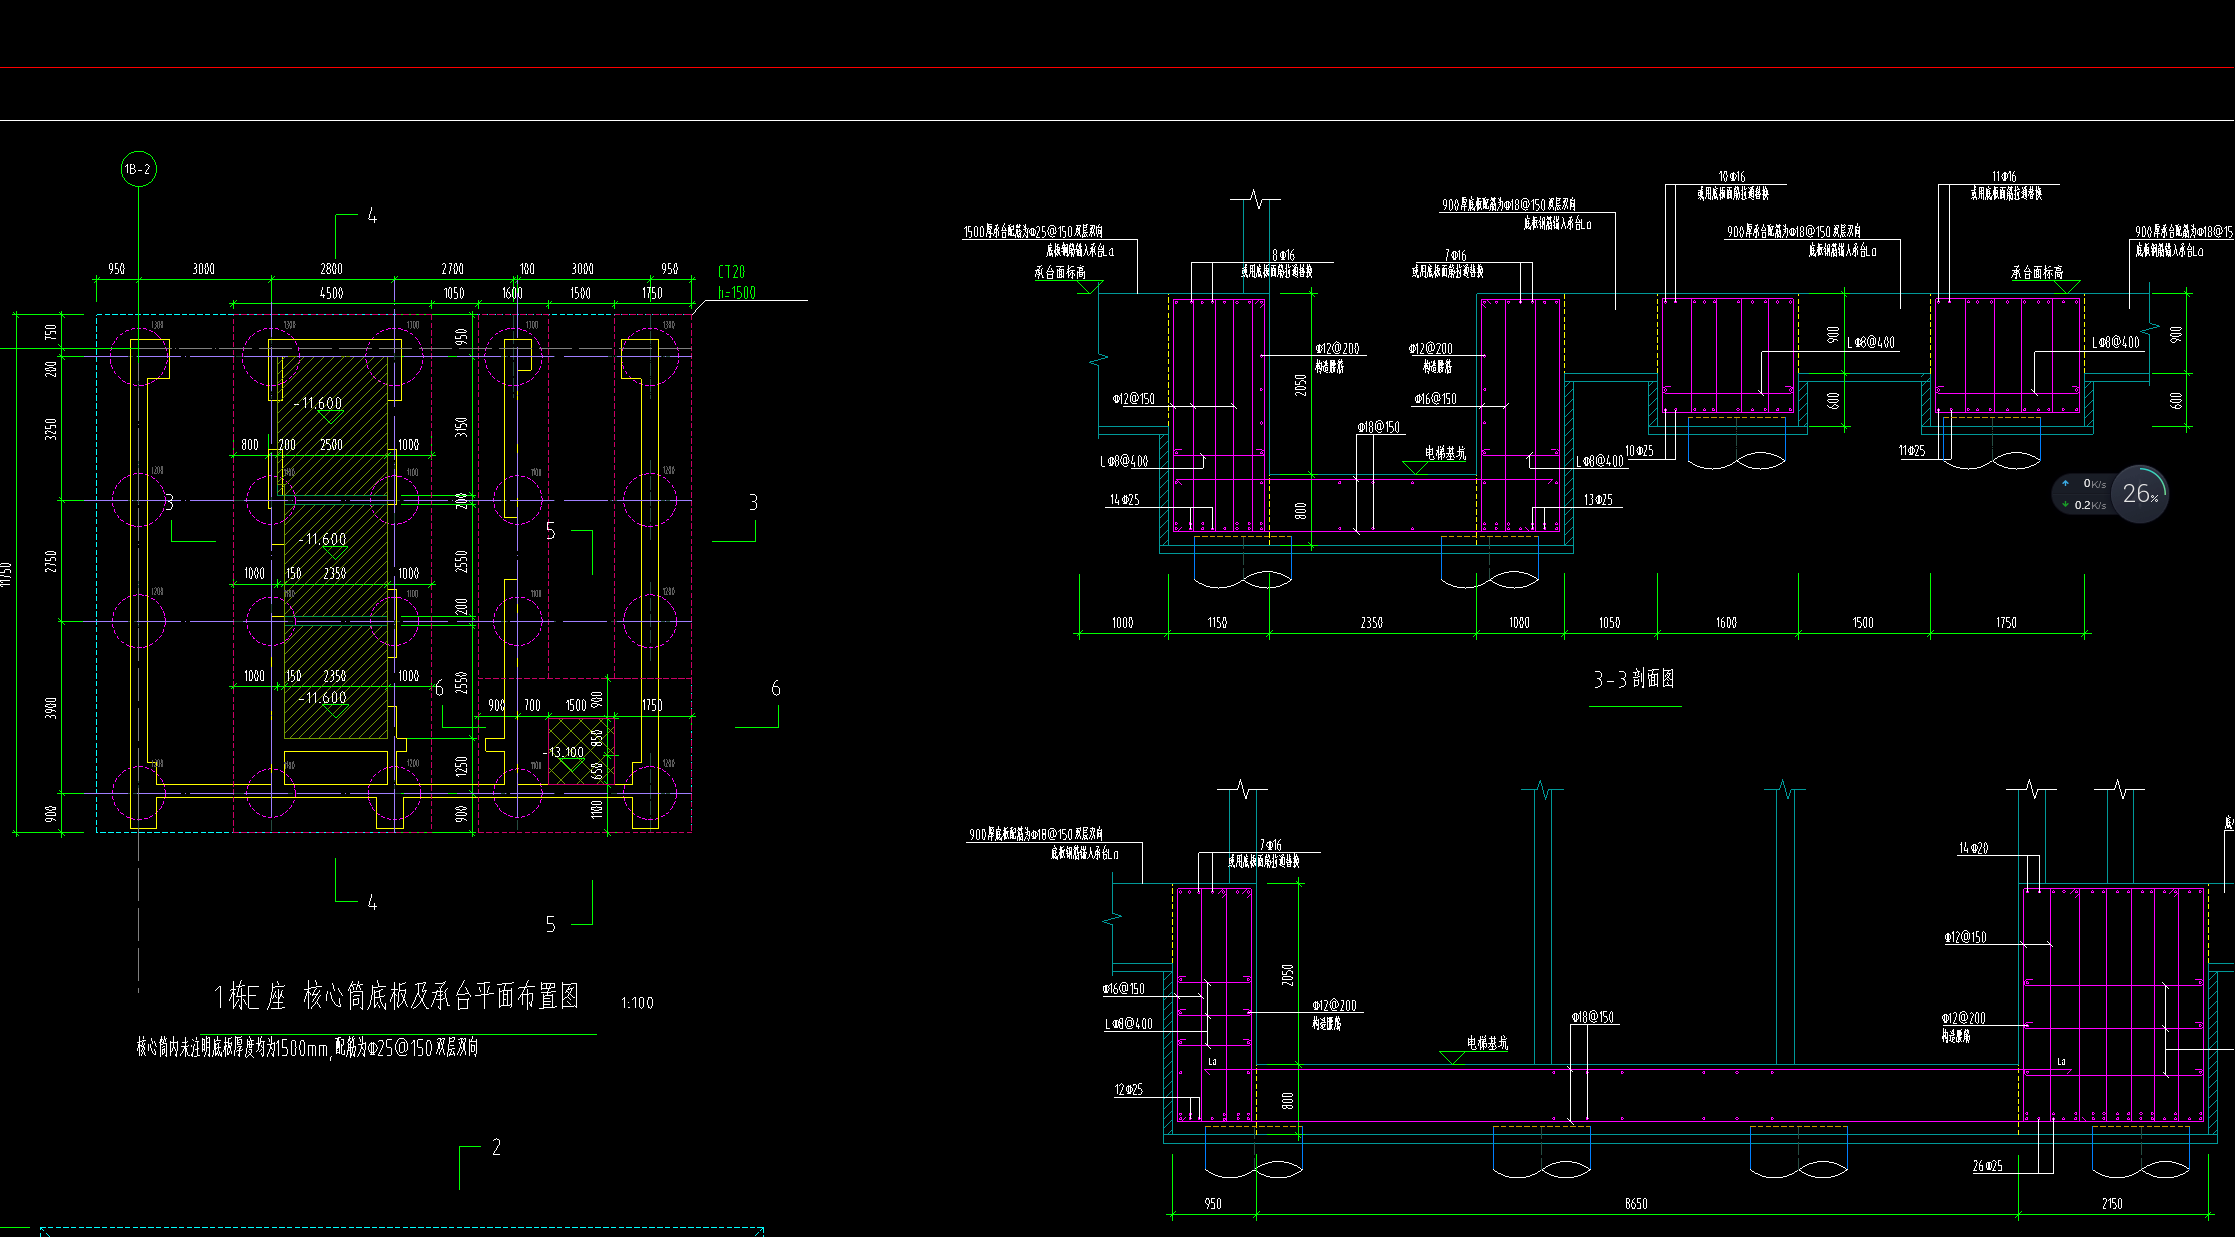
Task: Select section mark 2 near bottom edge
Action: (496, 1148)
